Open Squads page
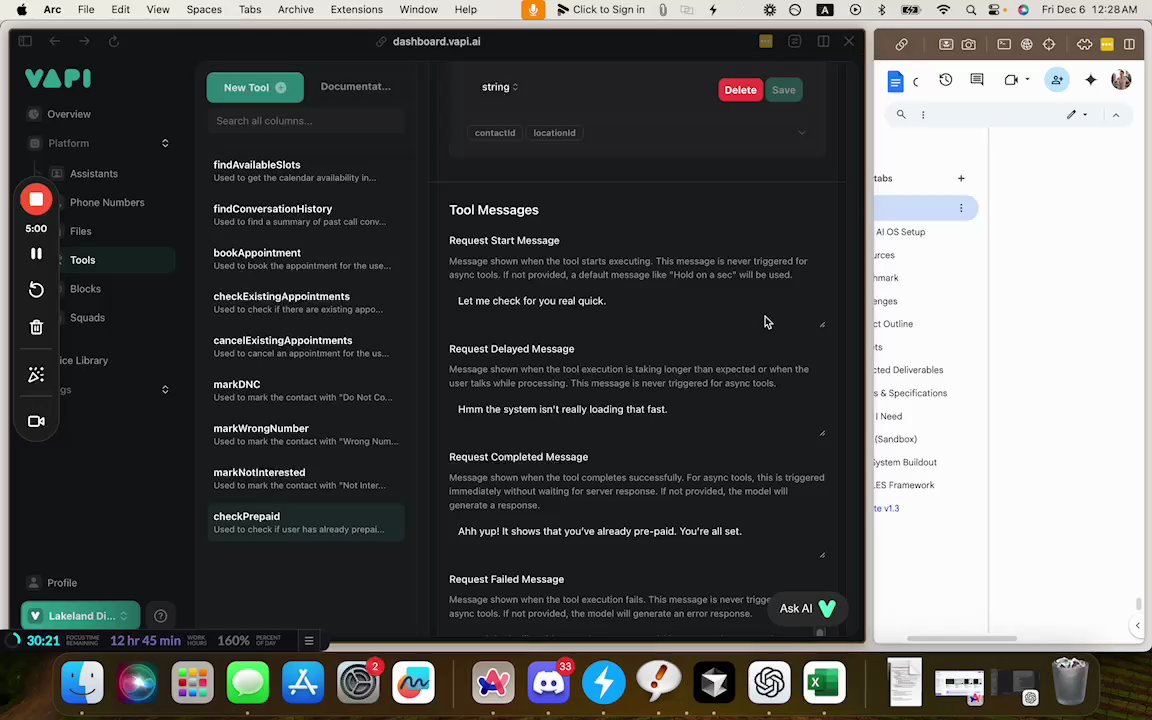 point(87,317)
